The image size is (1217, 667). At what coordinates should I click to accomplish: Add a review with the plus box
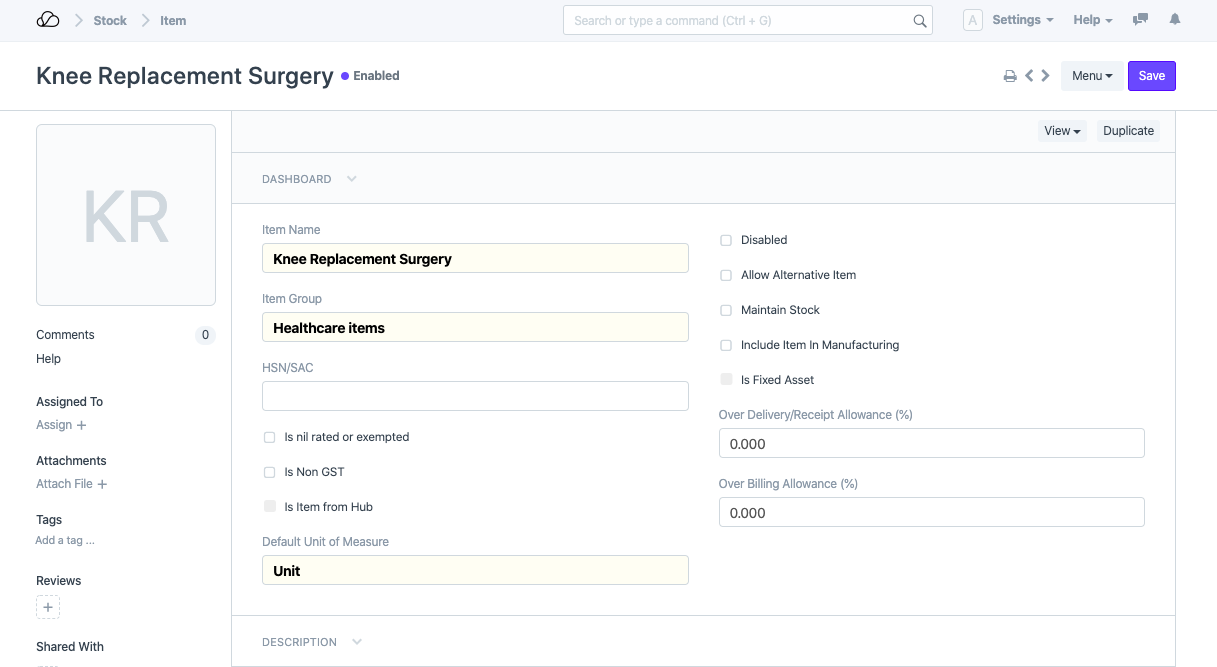coord(48,607)
